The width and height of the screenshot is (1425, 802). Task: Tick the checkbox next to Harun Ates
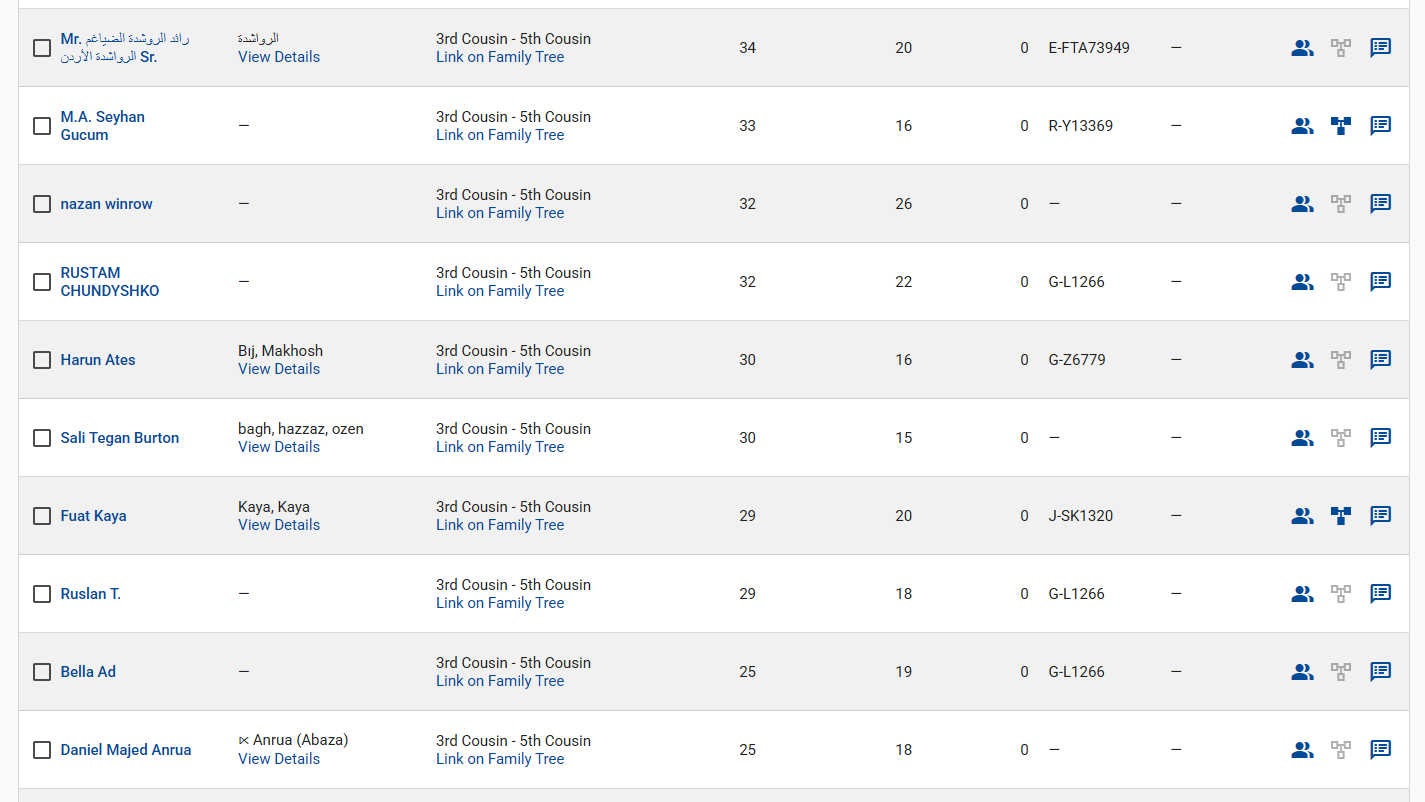[42, 360]
